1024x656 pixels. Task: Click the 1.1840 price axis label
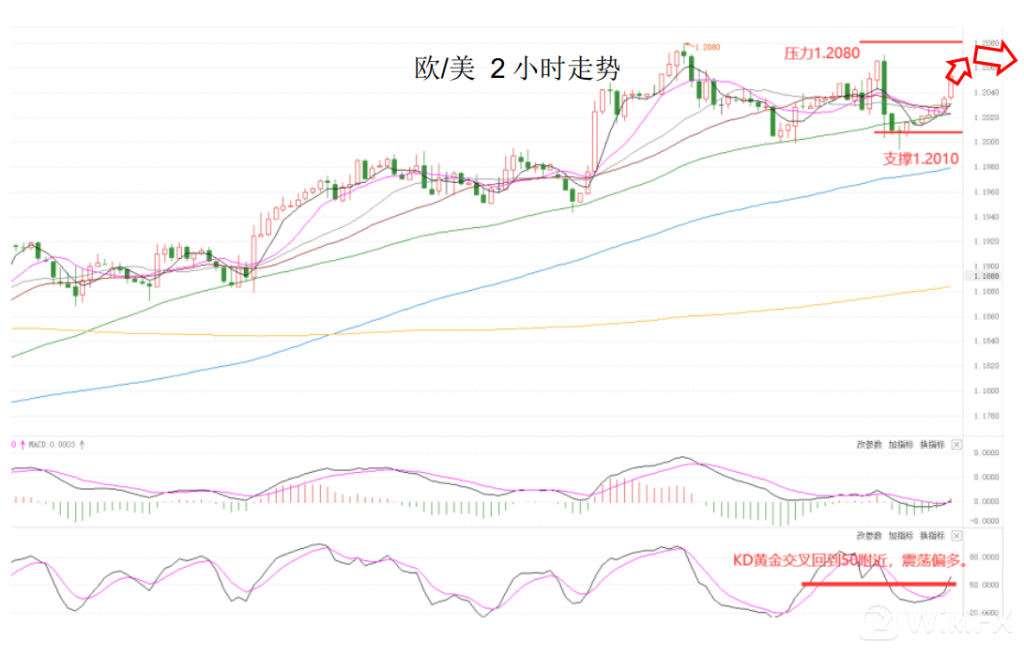coord(986,341)
